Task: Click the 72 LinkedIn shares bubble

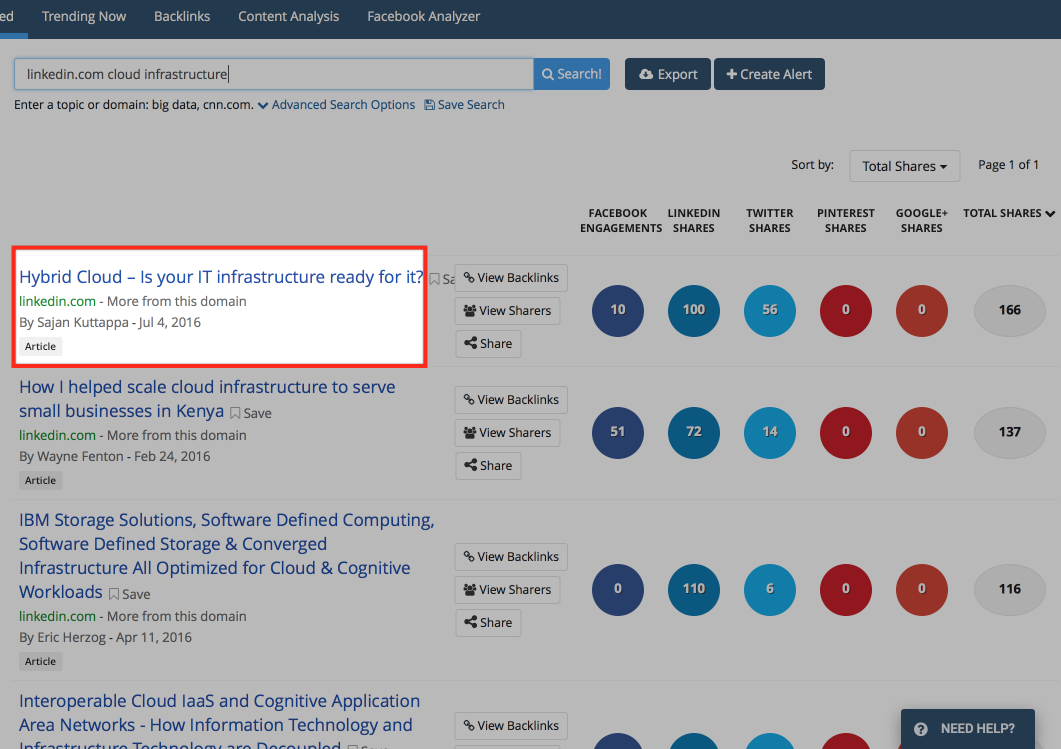Action: [694, 432]
